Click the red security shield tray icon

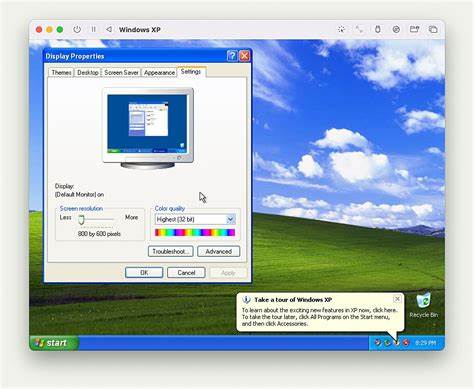pos(406,342)
